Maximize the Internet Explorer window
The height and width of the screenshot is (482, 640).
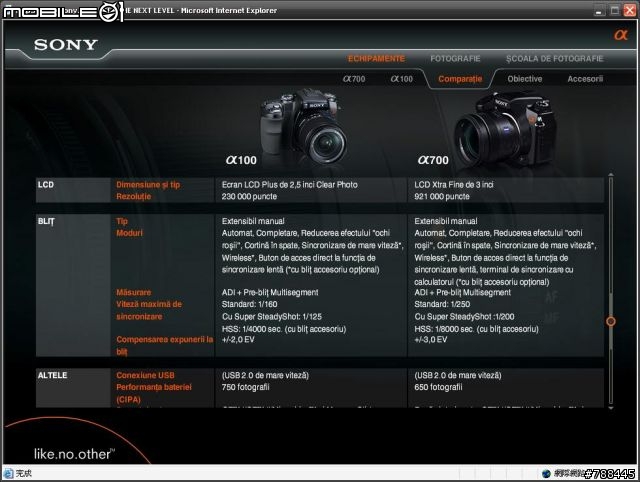coord(614,11)
